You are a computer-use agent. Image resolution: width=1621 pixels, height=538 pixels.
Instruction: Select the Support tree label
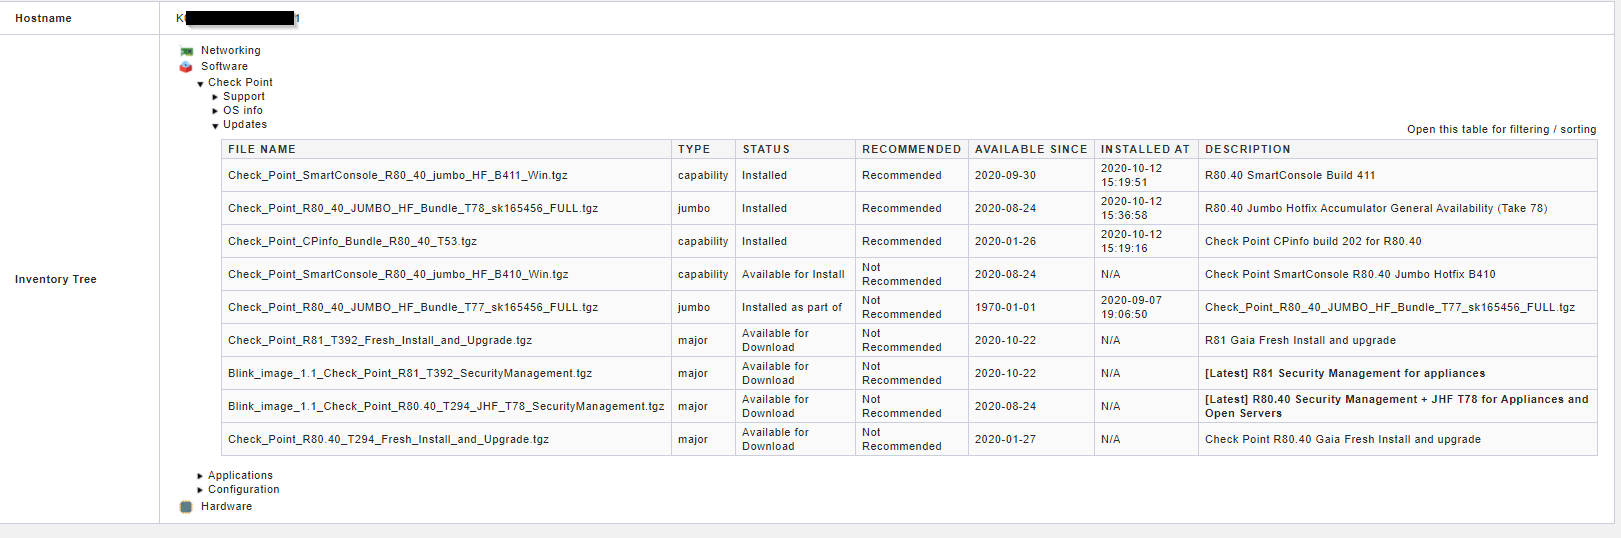(244, 96)
